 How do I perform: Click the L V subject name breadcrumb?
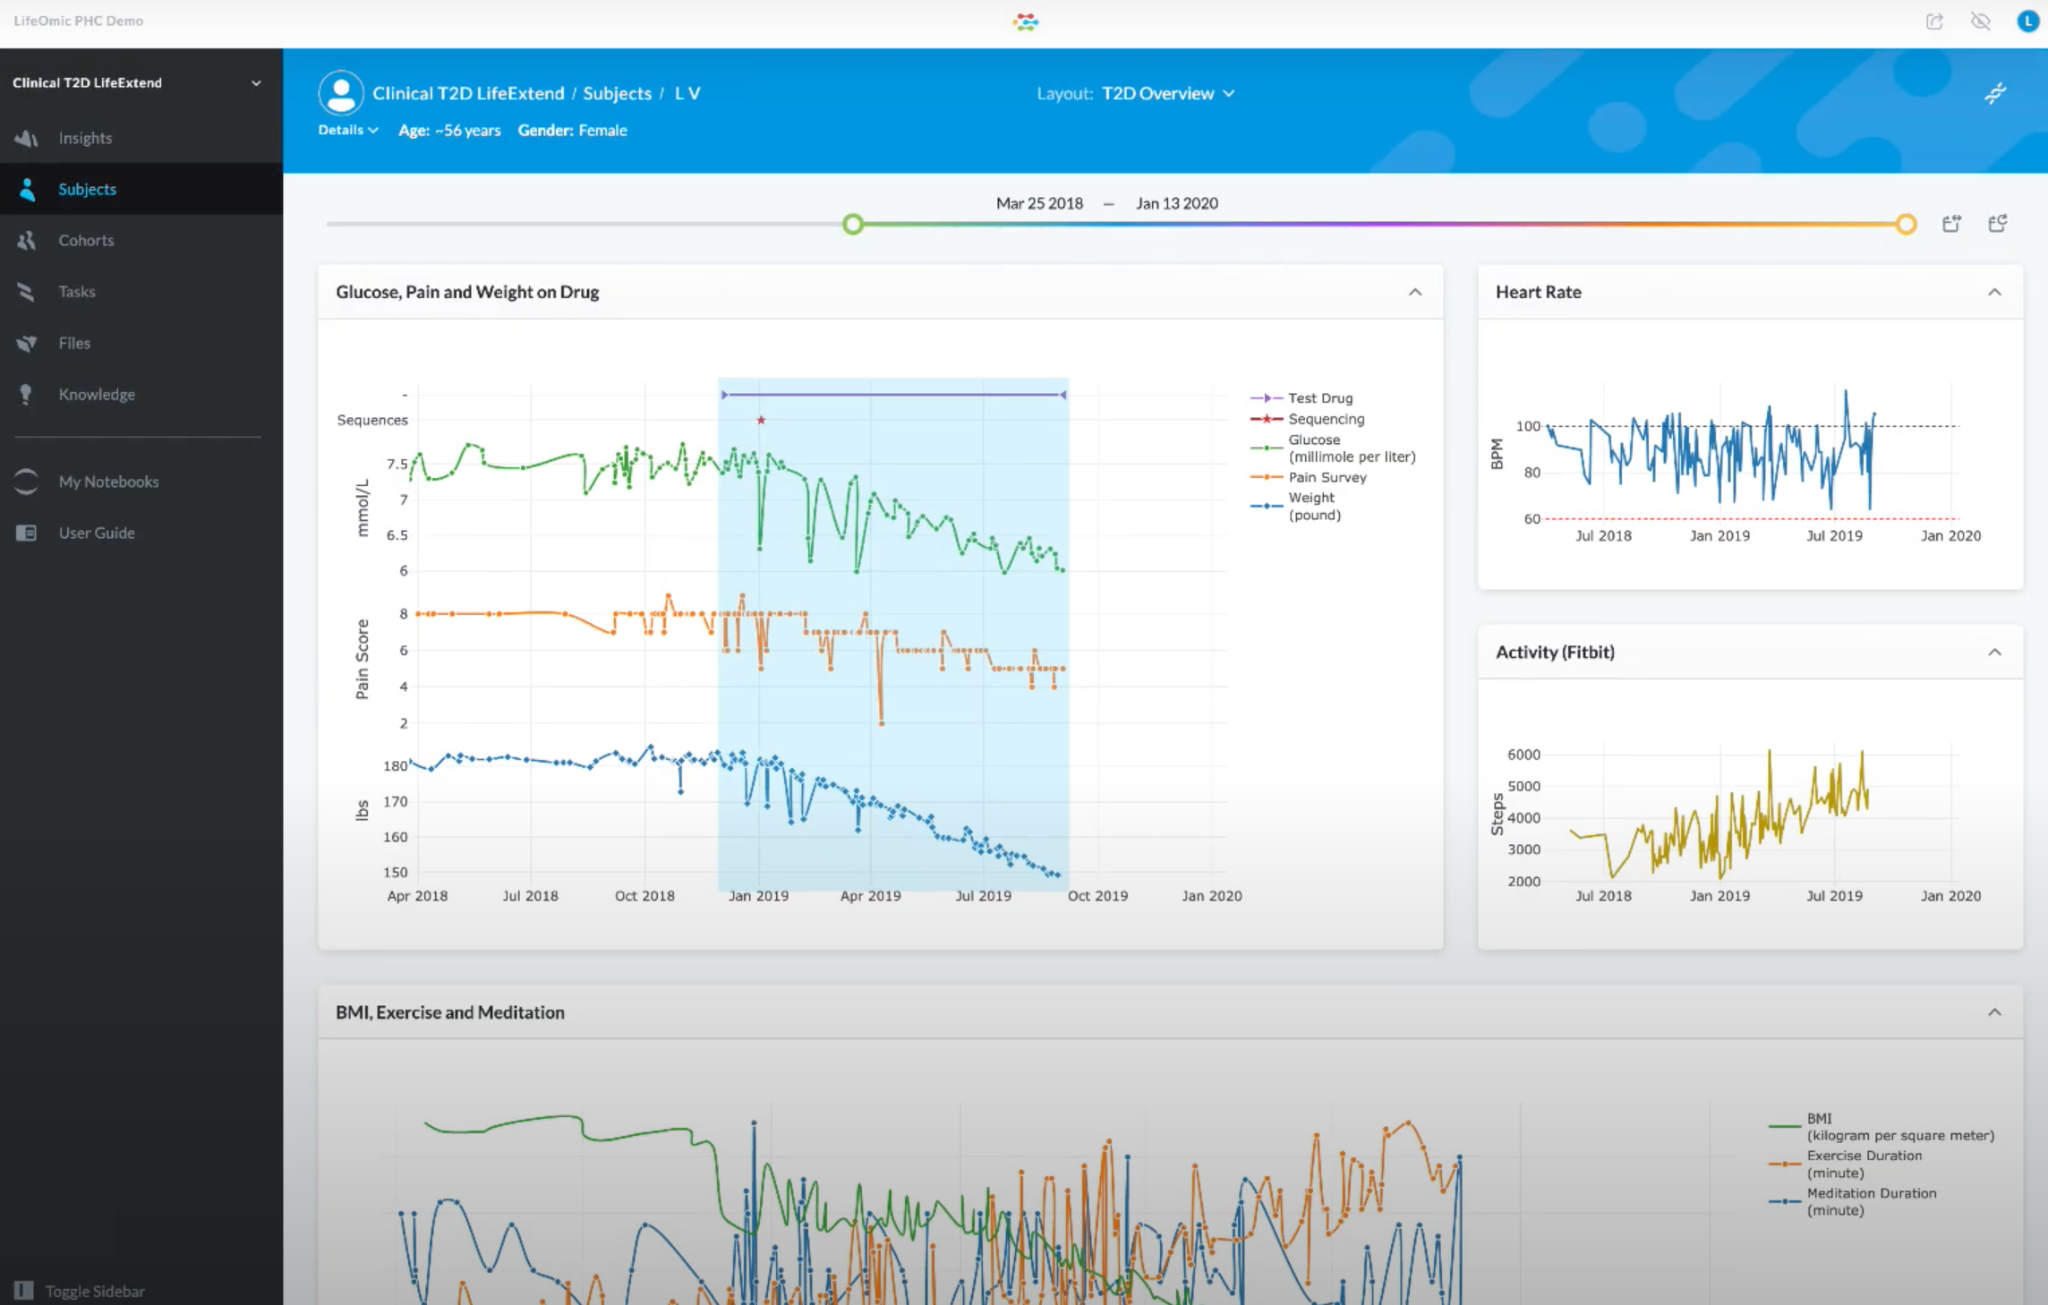(687, 93)
